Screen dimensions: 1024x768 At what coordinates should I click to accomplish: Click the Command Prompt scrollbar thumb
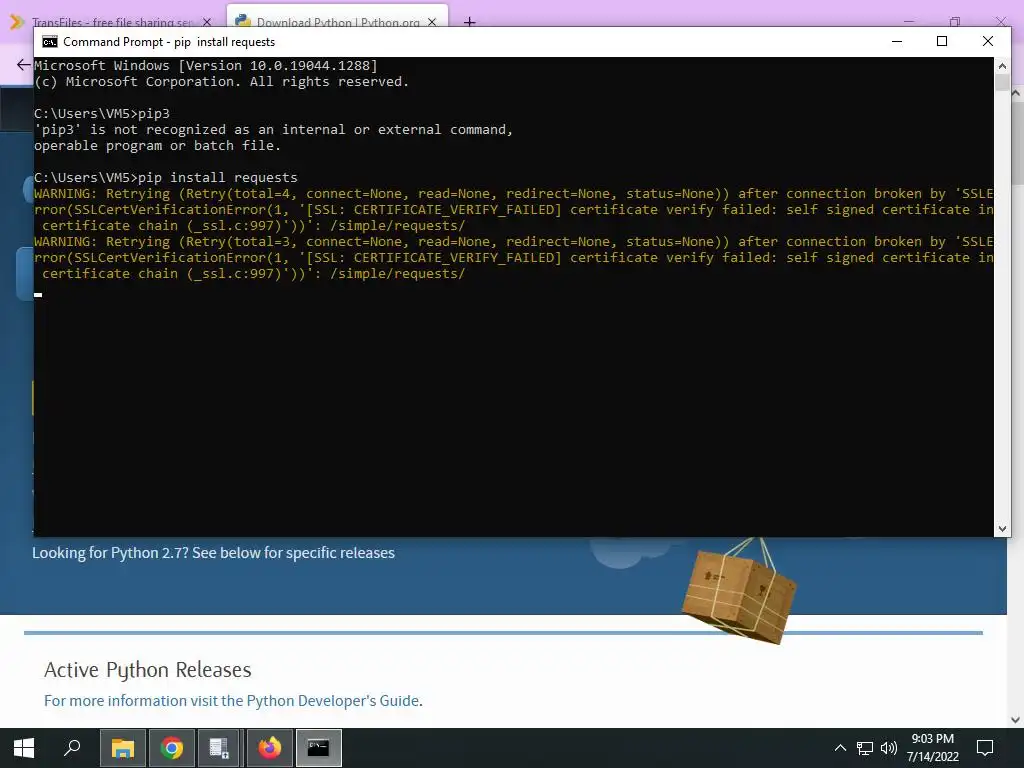click(1002, 83)
